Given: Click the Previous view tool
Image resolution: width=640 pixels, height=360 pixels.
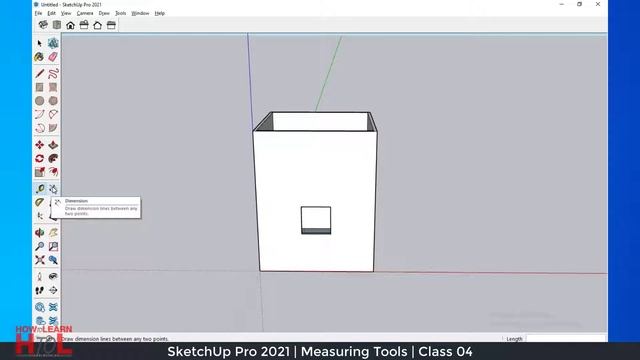Looking at the screenshot, I should click(53, 260).
